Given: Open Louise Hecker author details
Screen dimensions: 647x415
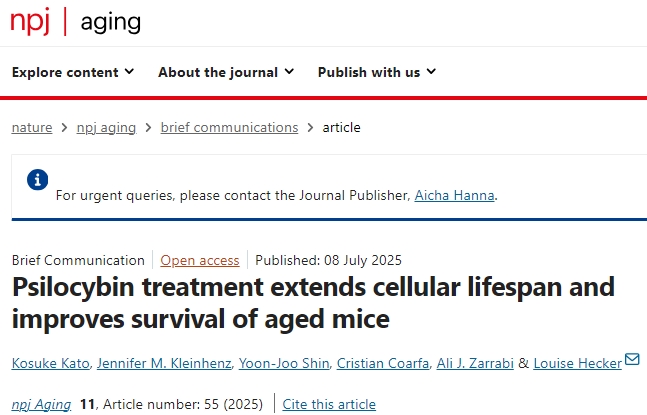Looking at the screenshot, I should pyautogui.click(x=578, y=363).
